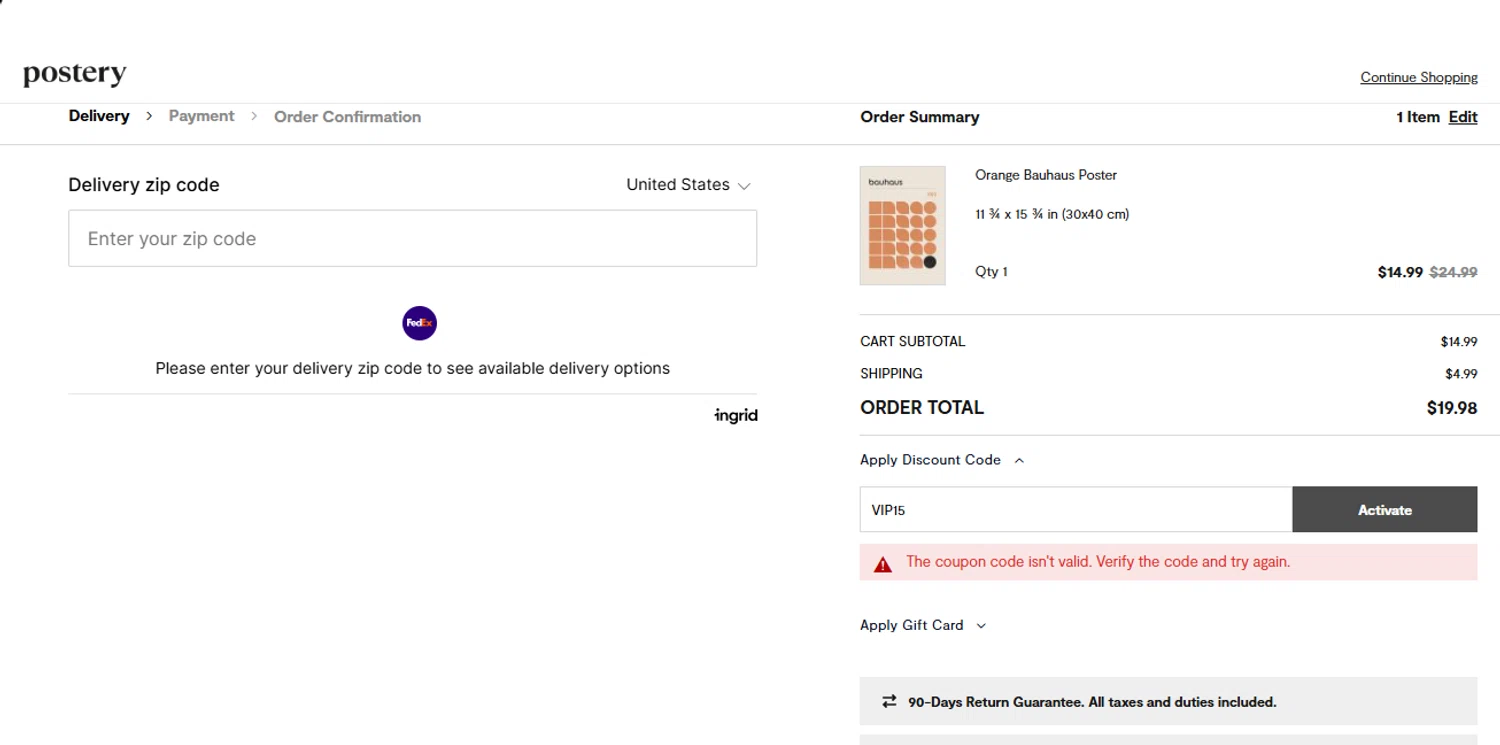Click the delivery zip code field

coord(412,239)
